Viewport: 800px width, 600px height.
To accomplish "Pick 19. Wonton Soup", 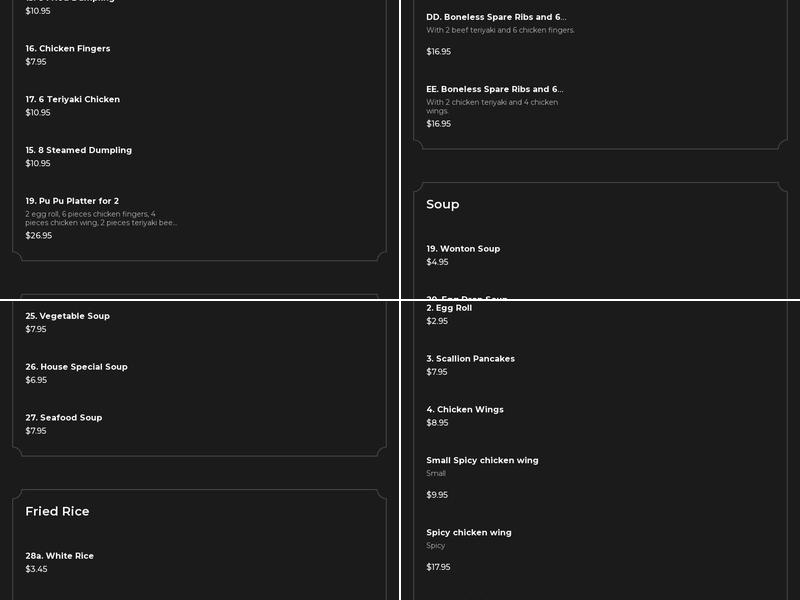I will tap(463, 249).
